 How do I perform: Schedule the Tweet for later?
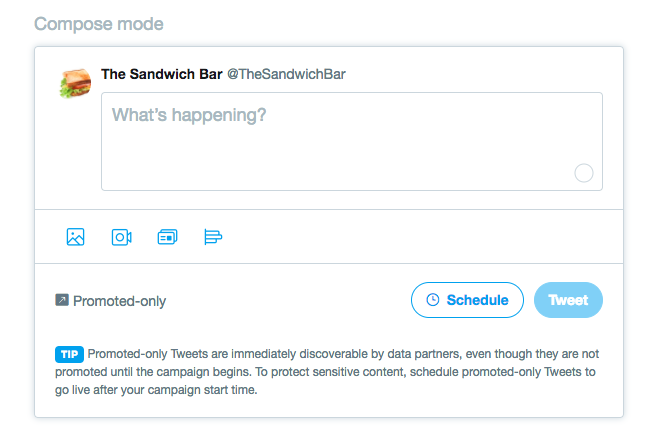coord(467,300)
